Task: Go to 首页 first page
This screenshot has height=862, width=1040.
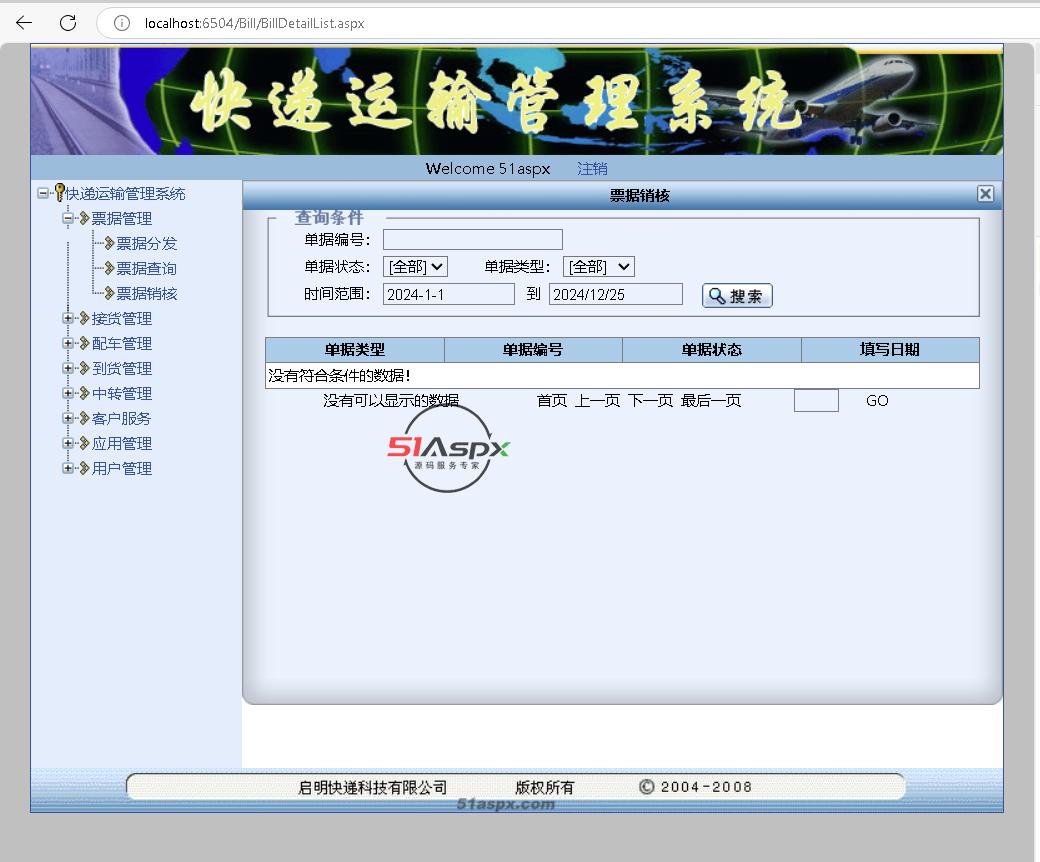Action: tap(552, 400)
